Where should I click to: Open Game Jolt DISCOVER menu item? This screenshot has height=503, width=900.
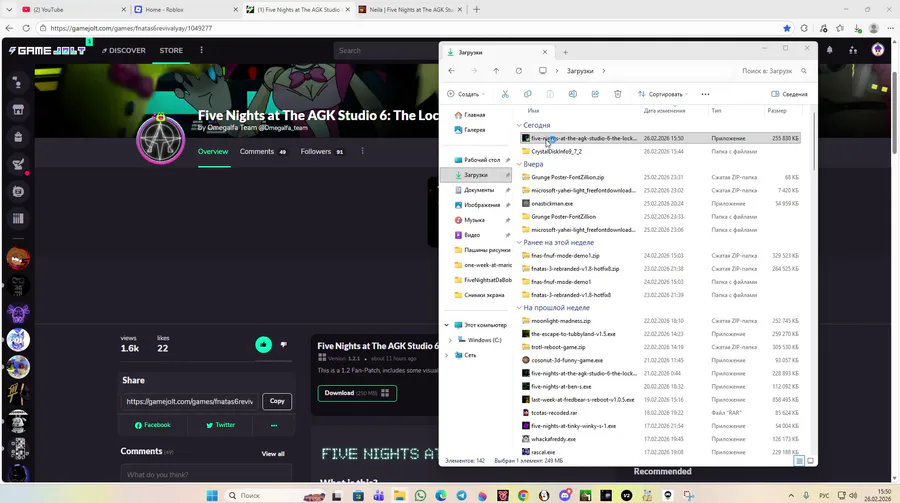pos(124,51)
